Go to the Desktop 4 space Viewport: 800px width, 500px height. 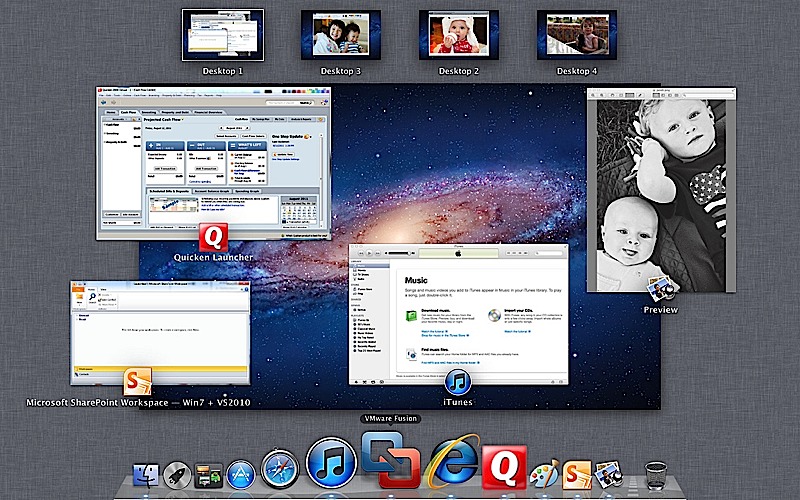[575, 35]
